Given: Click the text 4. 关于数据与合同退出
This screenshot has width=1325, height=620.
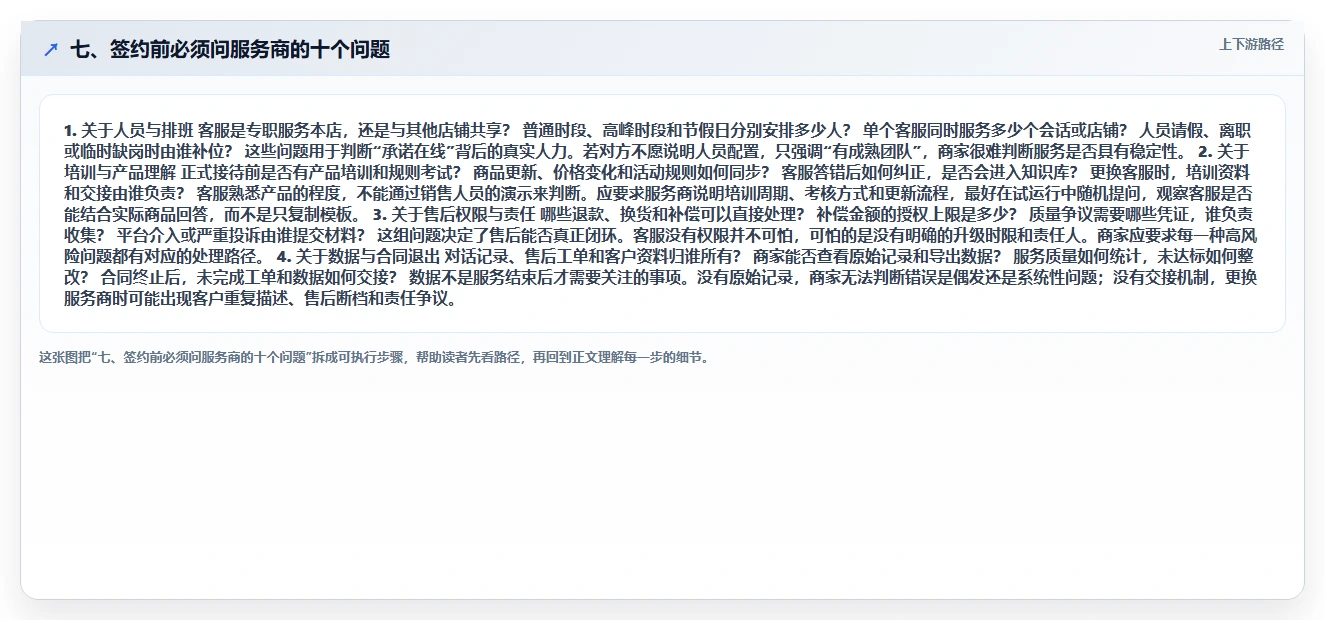Looking at the screenshot, I should tap(357, 256).
